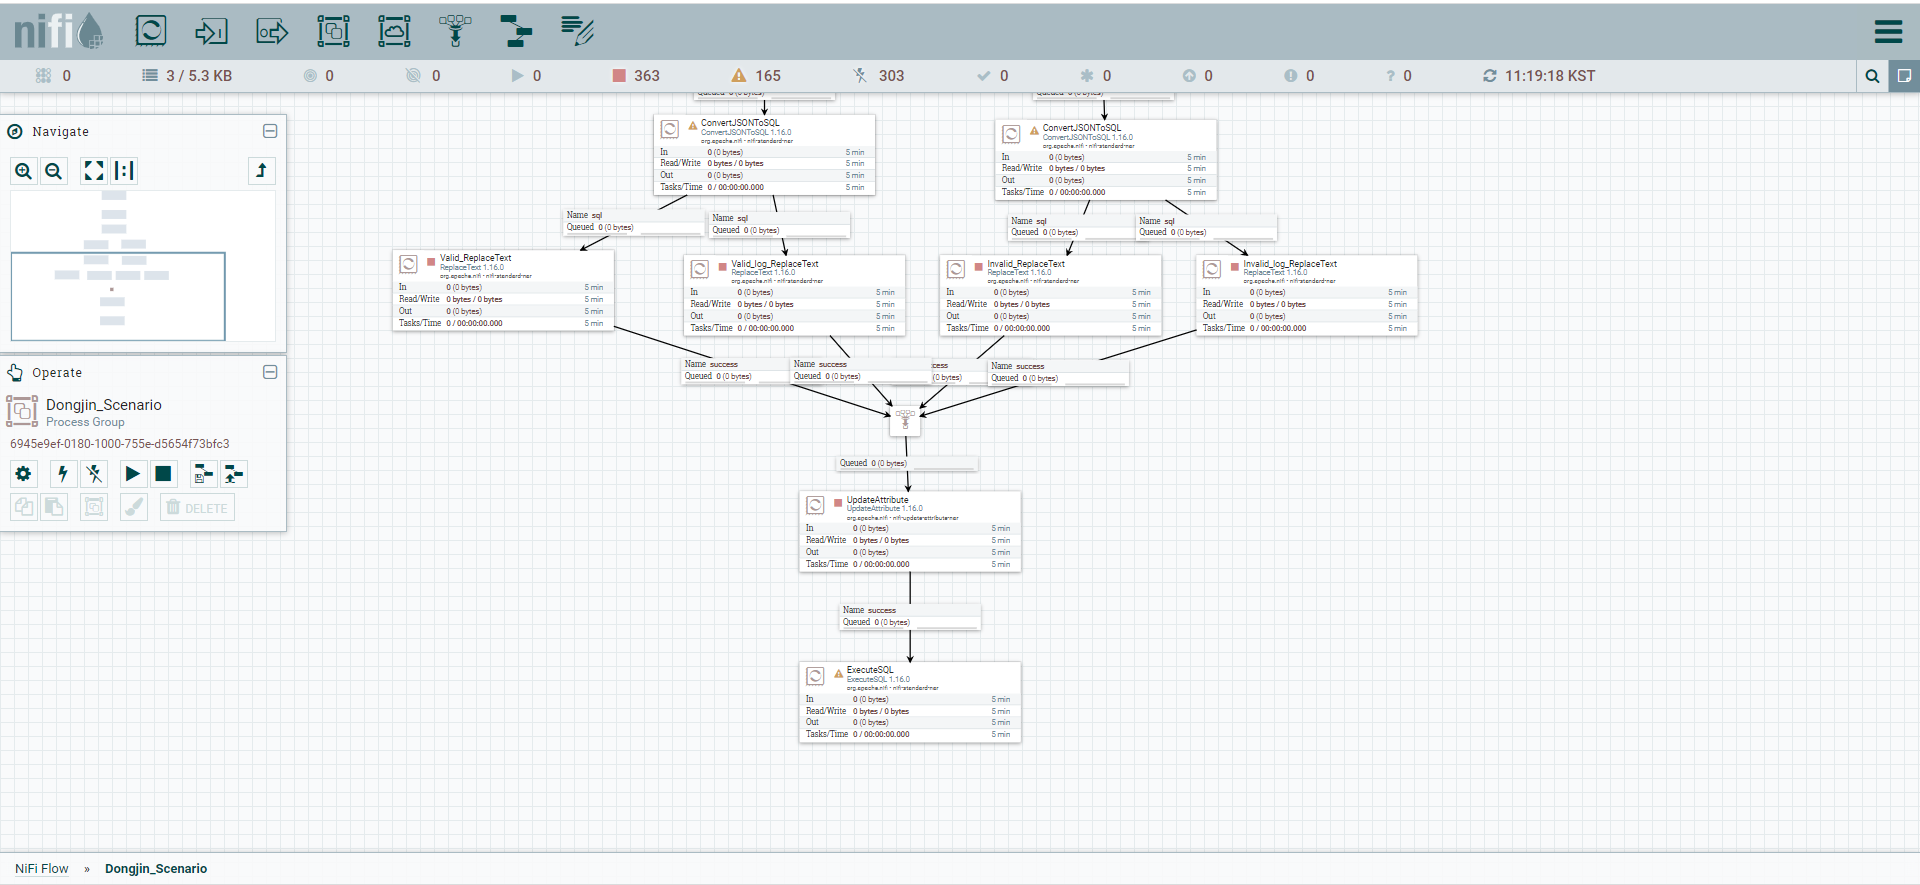Zoom in using the Navigate panel
Image resolution: width=1920 pixels, height=885 pixels.
click(24, 171)
